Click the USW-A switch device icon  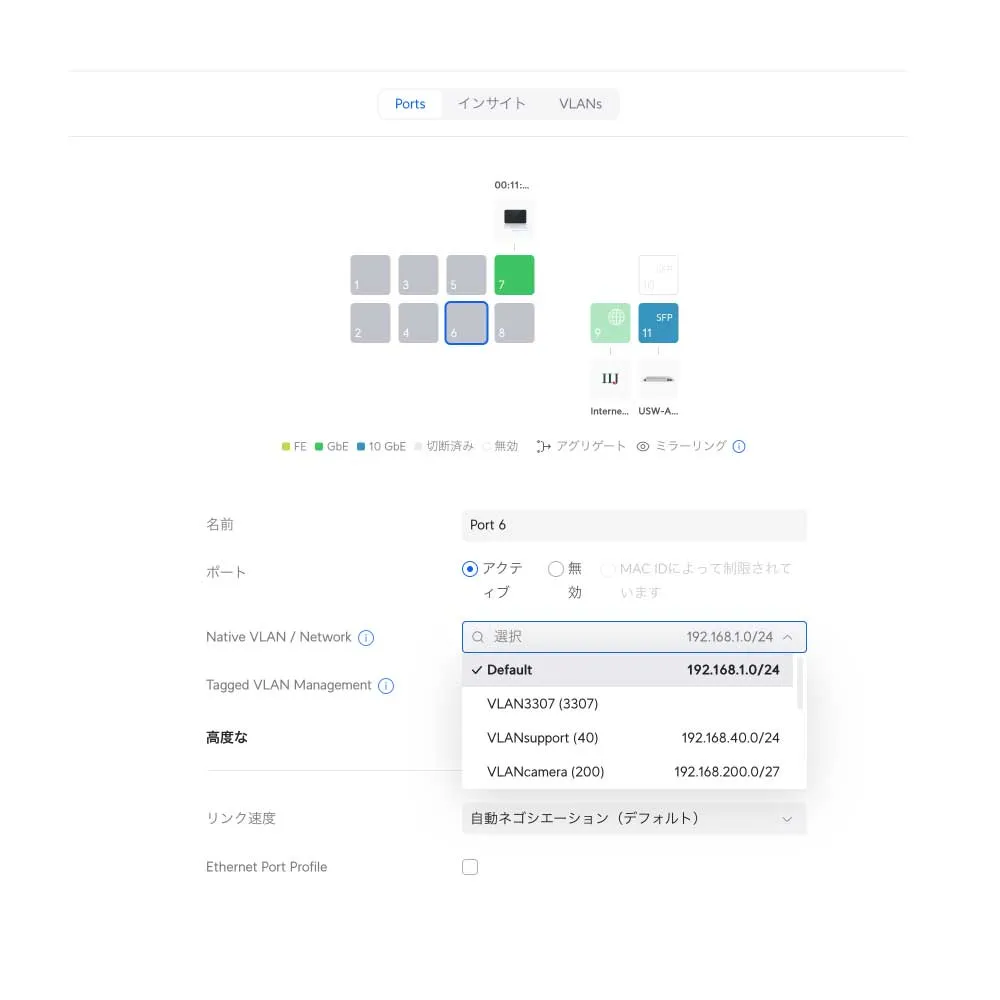coord(658,380)
